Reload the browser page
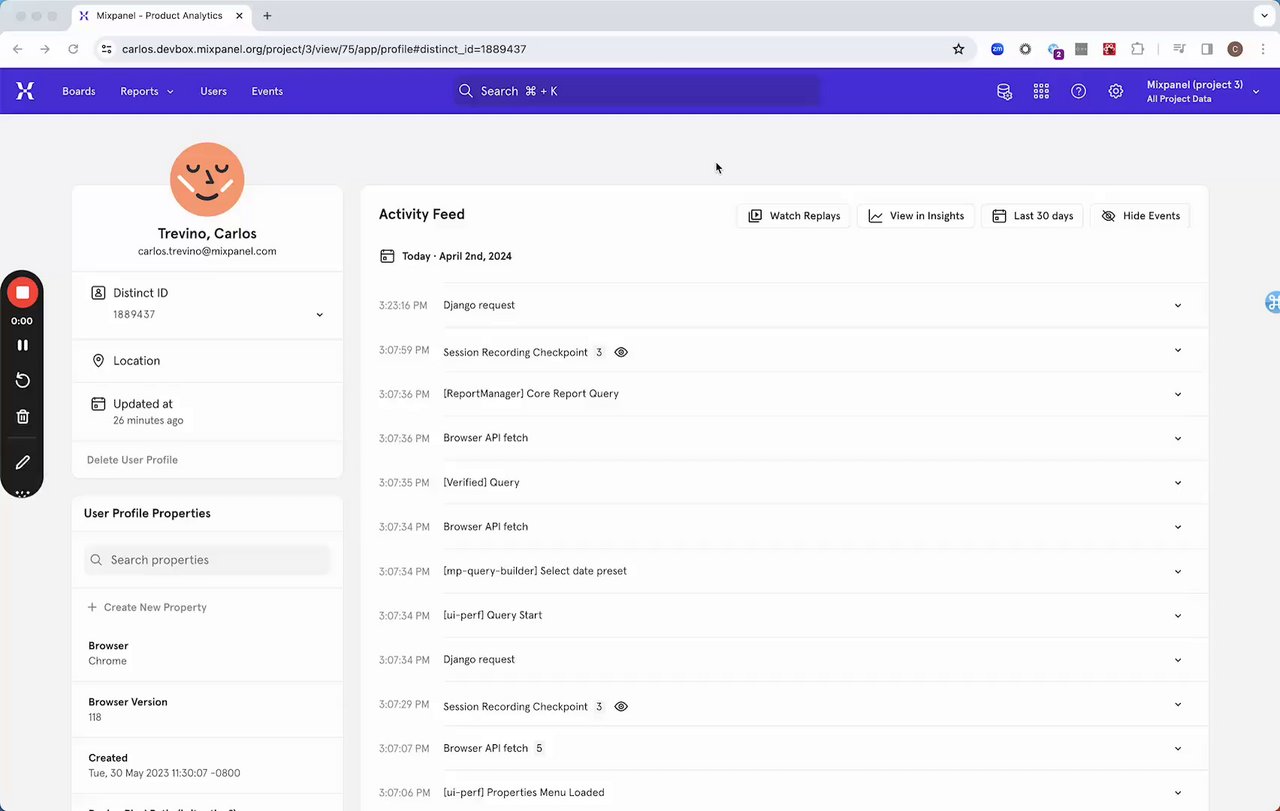This screenshot has height=811, width=1280. click(x=73, y=49)
